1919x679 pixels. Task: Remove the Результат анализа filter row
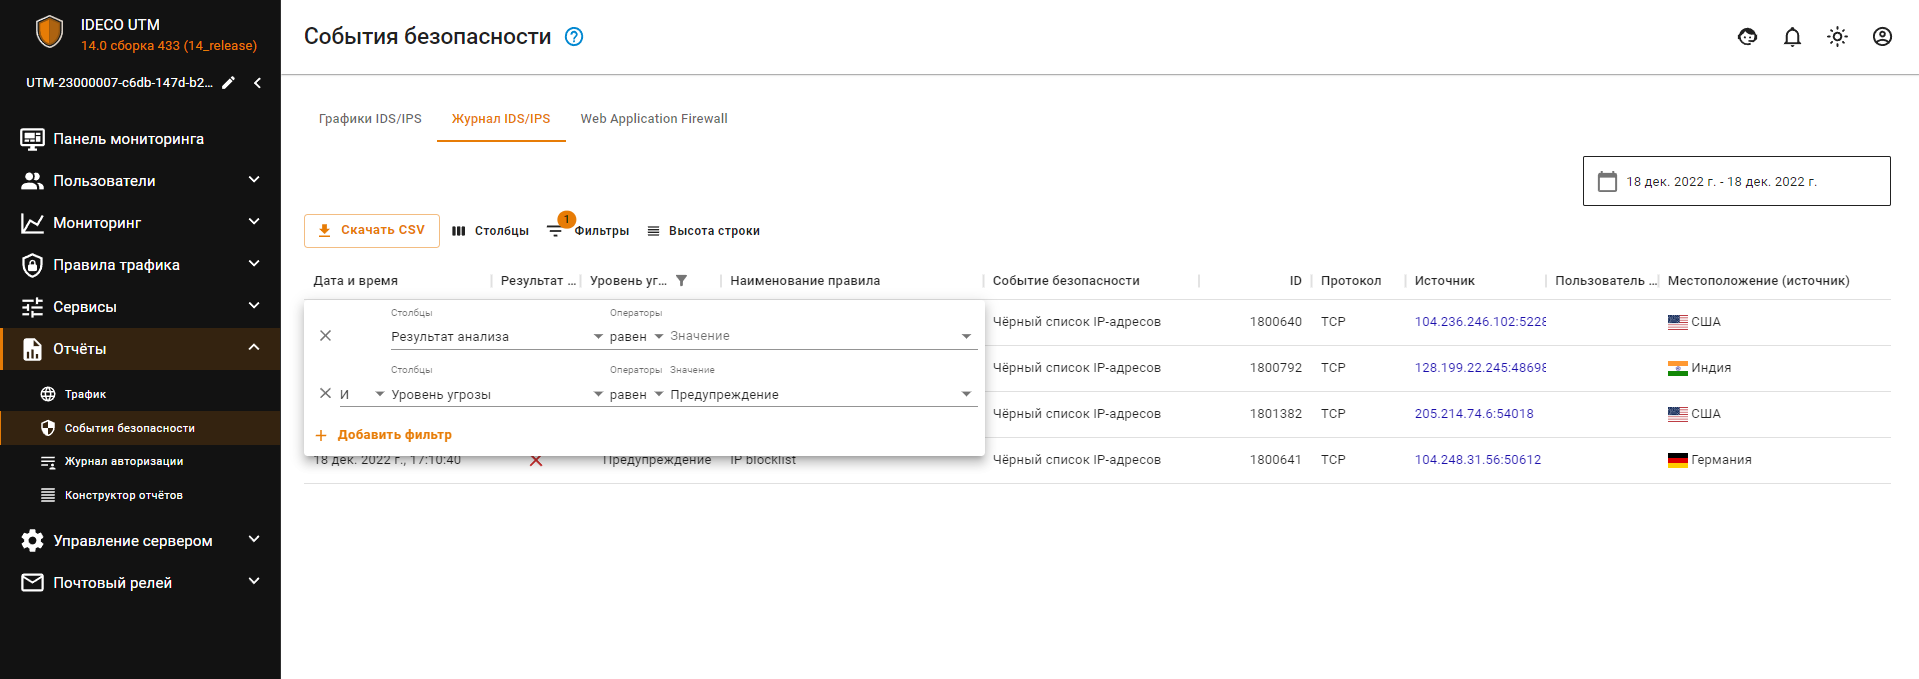(325, 336)
